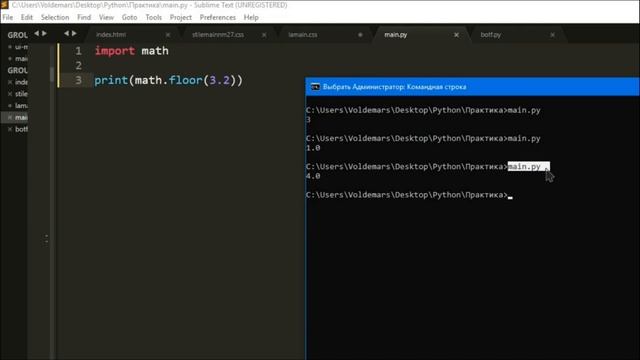Open the 'botf' file in the sidebar
This screenshot has height=360, width=640.
pos(21,129)
